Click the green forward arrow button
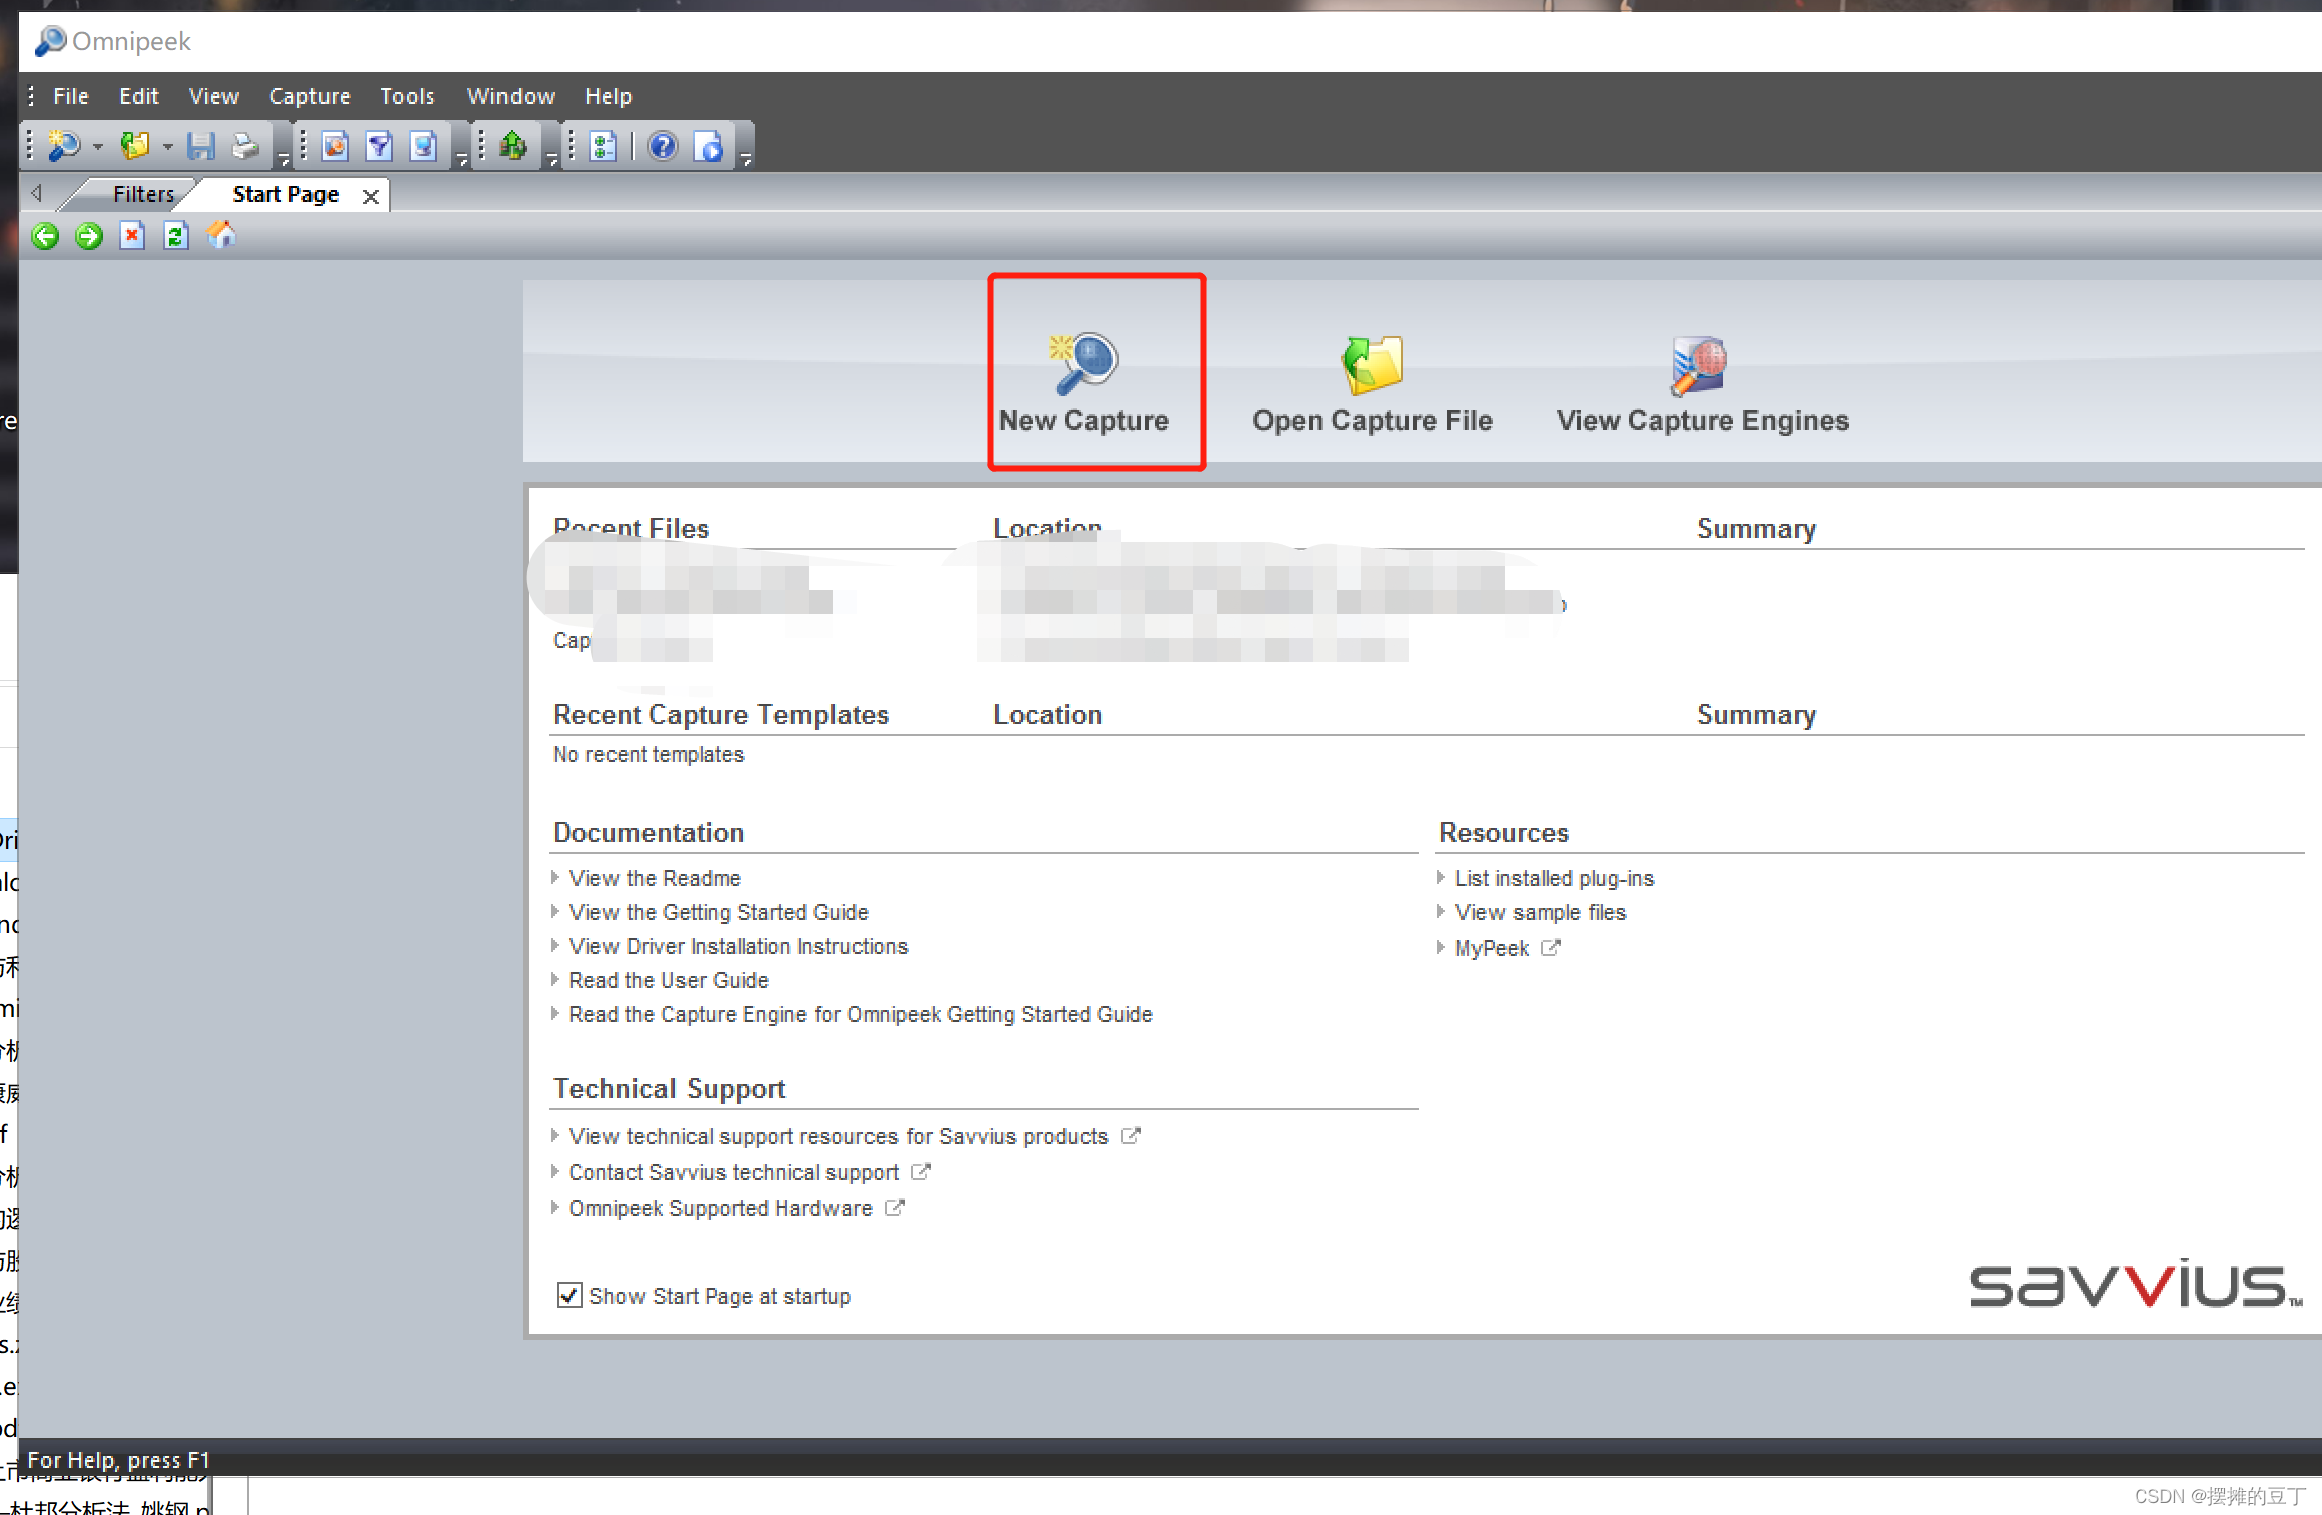This screenshot has width=2322, height=1515. pyautogui.click(x=89, y=236)
